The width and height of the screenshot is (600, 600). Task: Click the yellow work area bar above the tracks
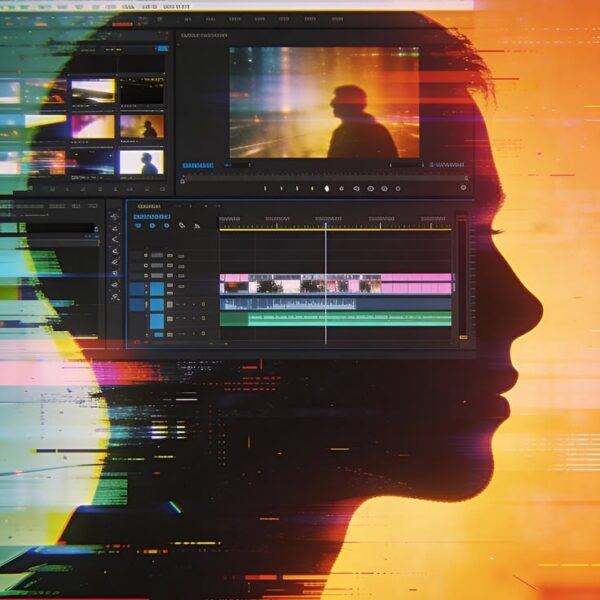click(x=335, y=230)
